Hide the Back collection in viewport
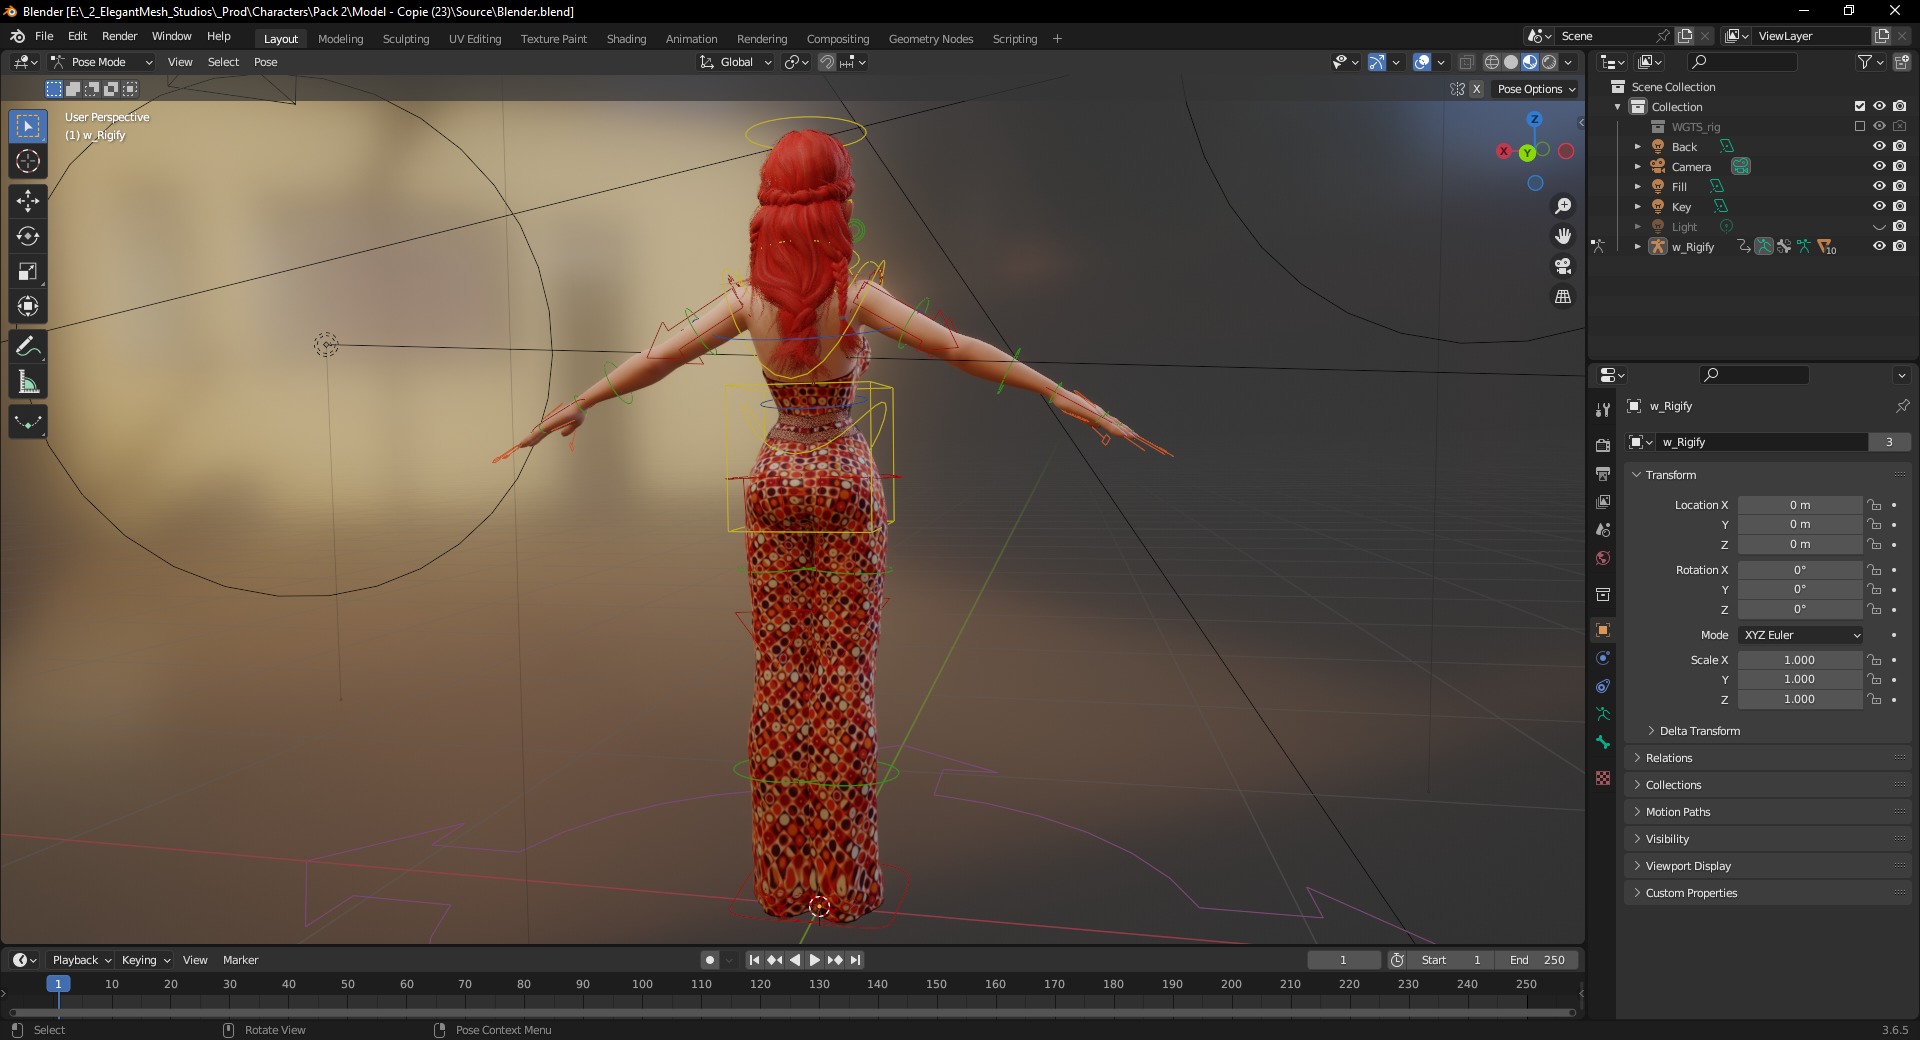Viewport: 1920px width, 1040px height. [x=1879, y=146]
